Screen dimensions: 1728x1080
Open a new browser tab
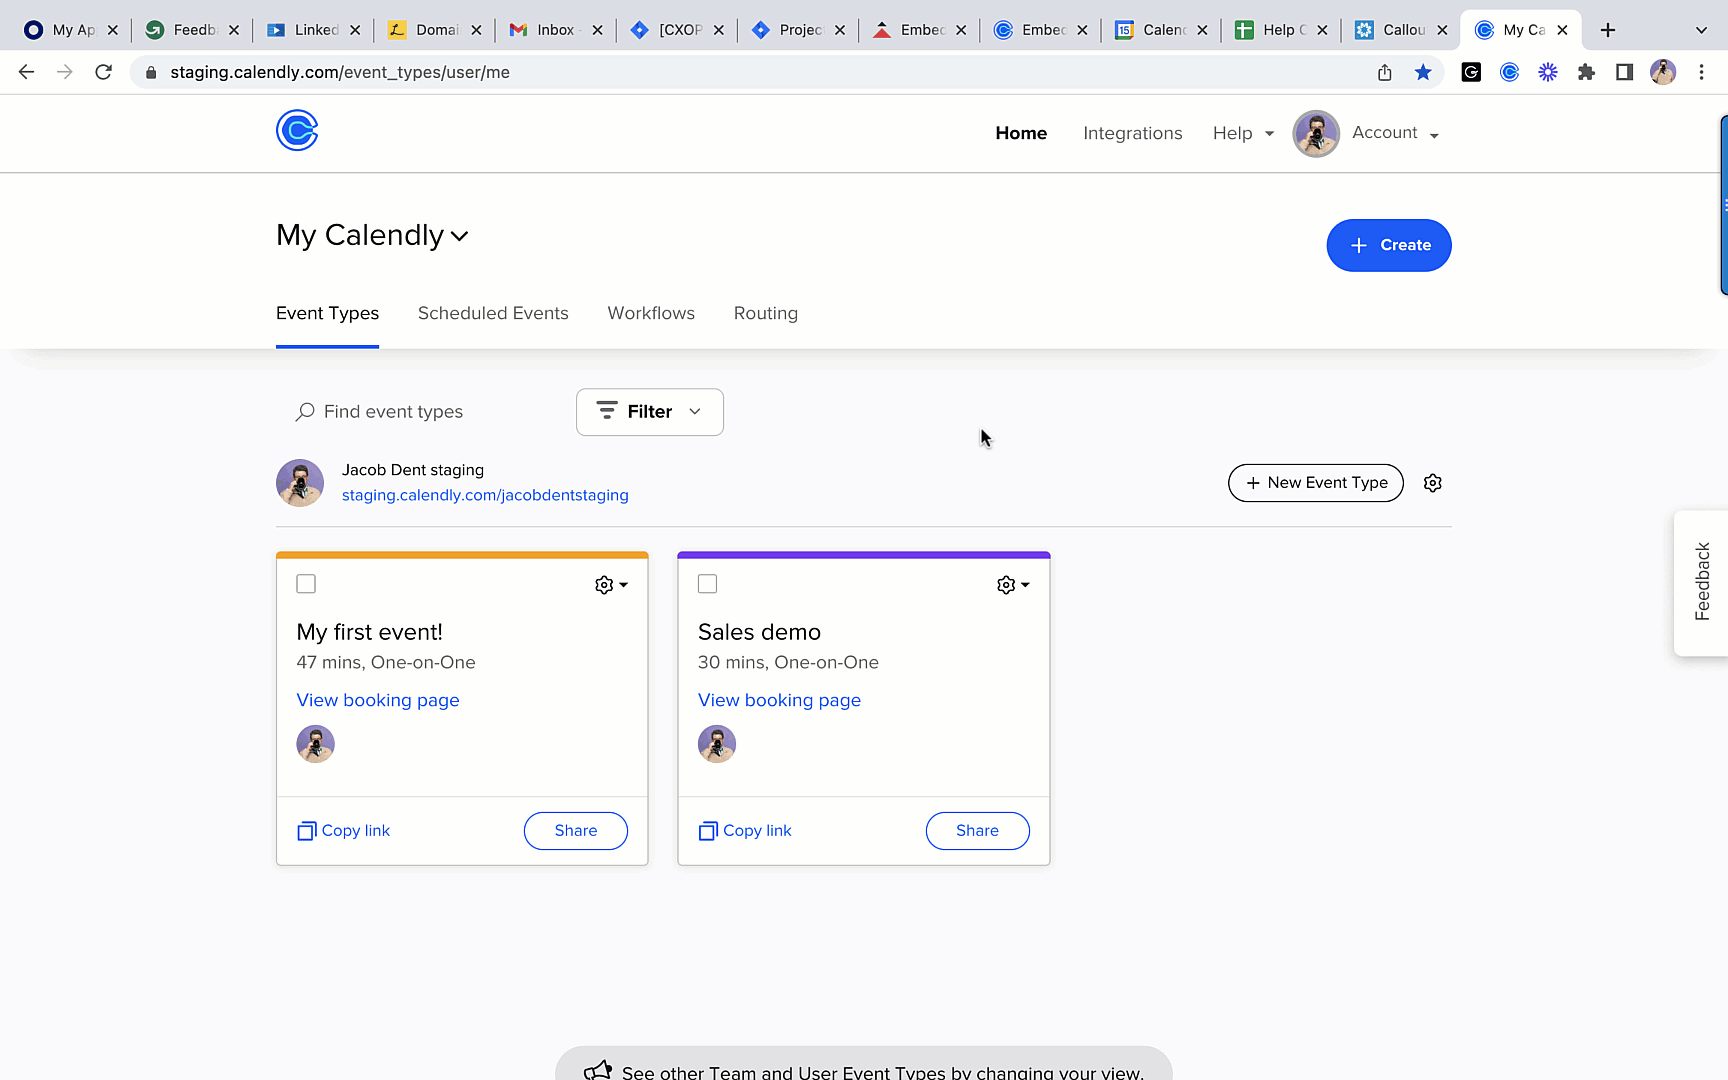coord(1608,30)
